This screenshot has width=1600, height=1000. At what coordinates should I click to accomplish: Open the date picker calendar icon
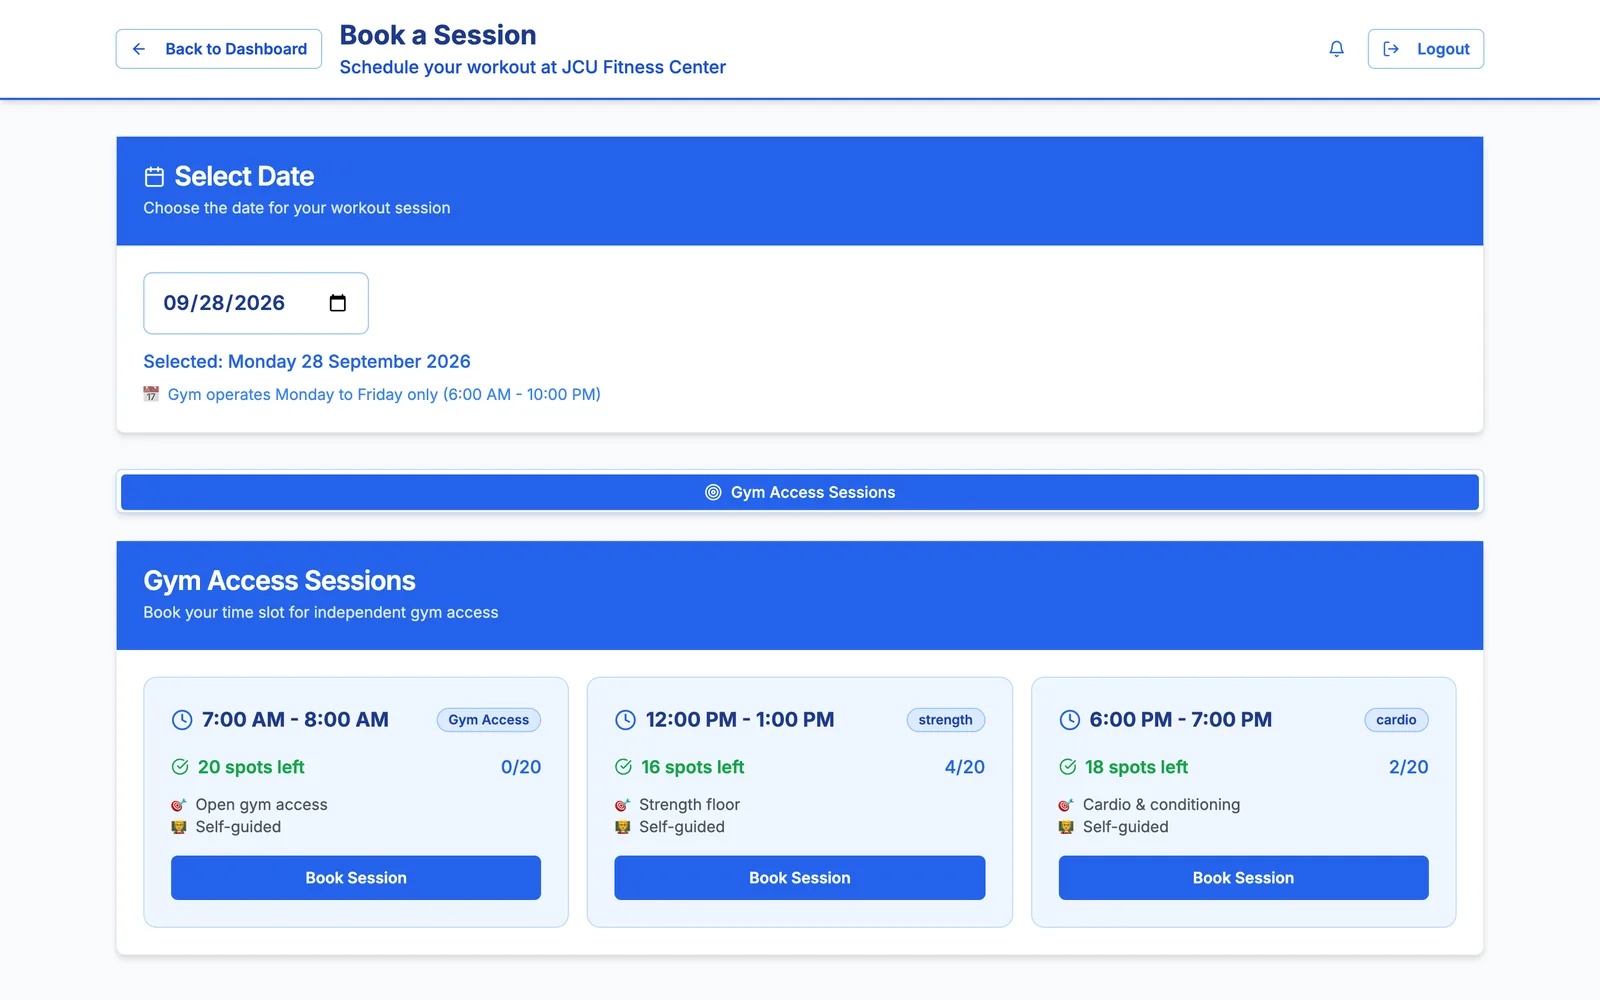[338, 303]
